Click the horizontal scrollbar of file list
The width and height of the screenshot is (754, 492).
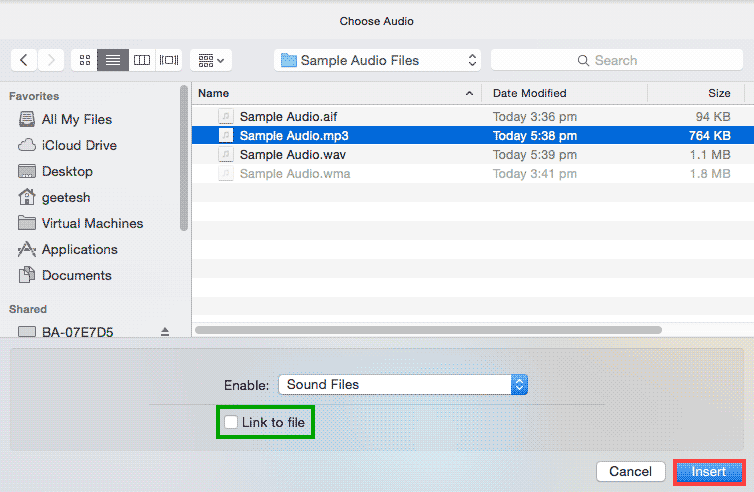coord(428,330)
